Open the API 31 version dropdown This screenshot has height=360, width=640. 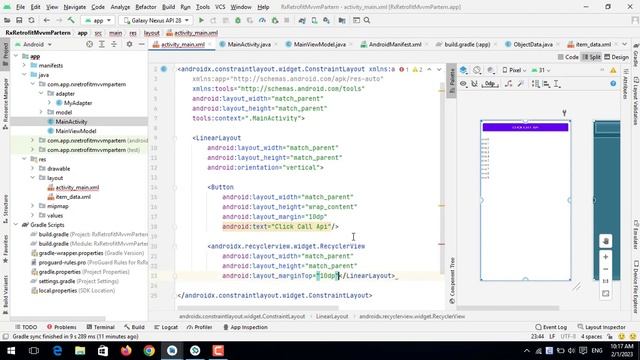pos(541,70)
